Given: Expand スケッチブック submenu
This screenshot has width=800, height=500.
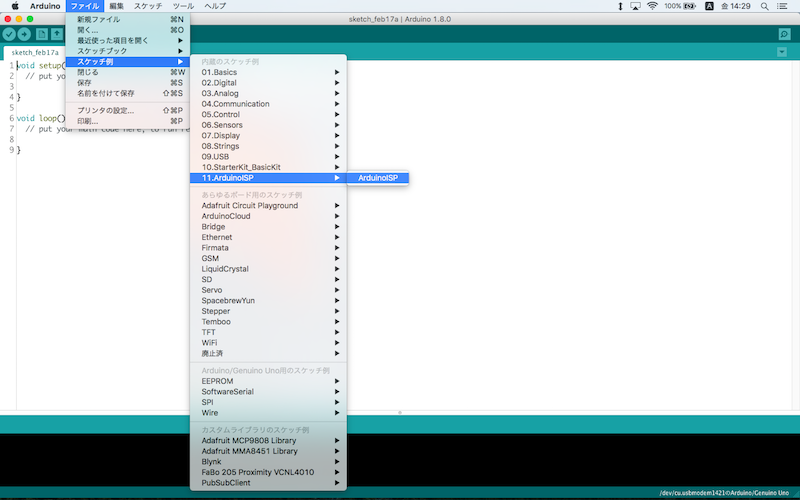Looking at the screenshot, I should [128, 51].
